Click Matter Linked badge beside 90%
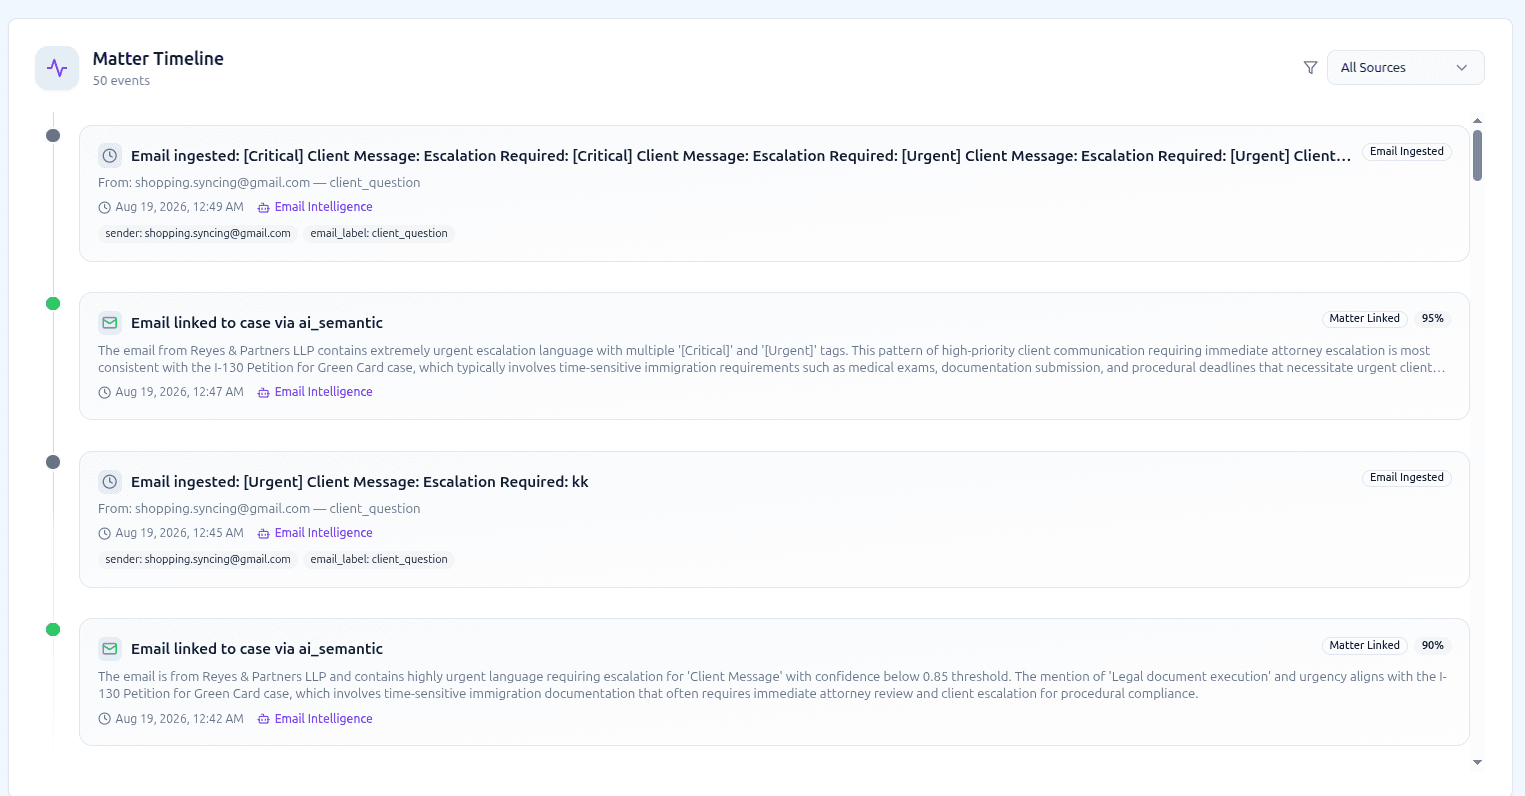Screen dimensions: 1525x796 coord(1364,645)
